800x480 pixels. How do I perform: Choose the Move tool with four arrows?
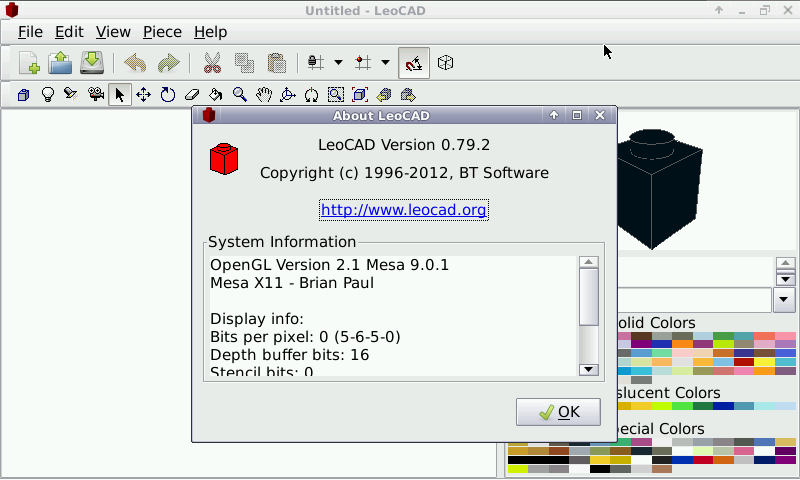[x=143, y=95]
